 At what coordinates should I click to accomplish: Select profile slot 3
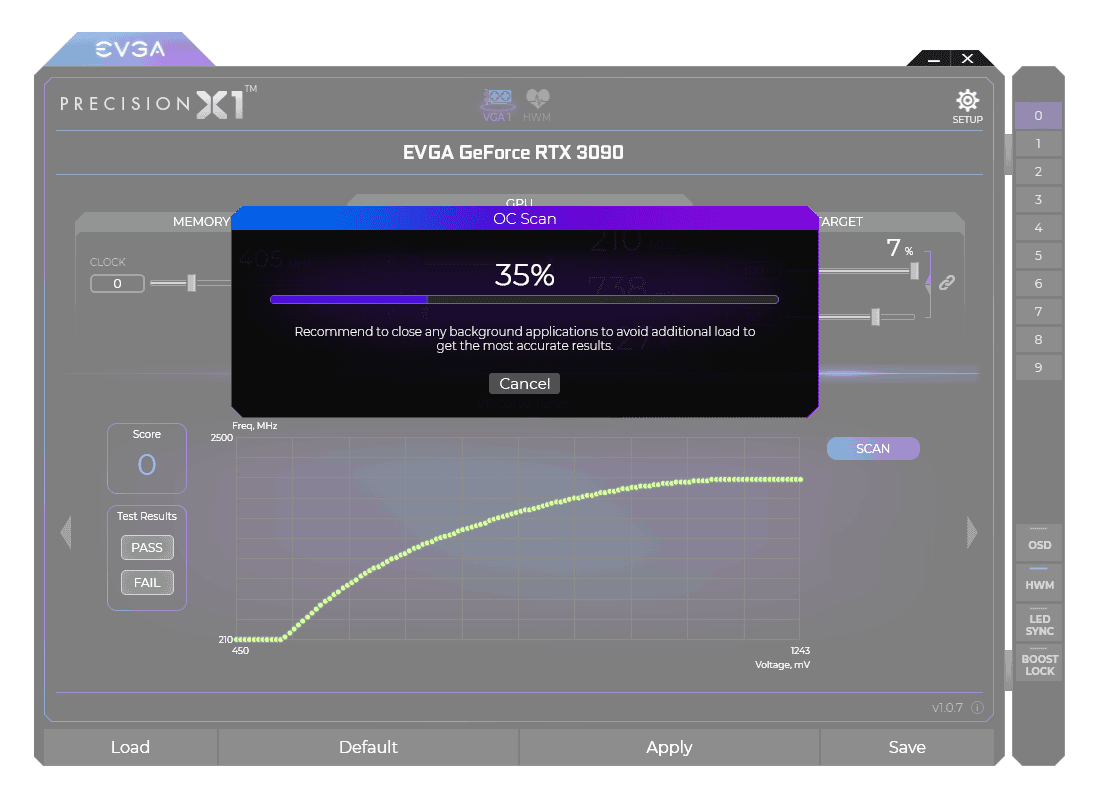click(1038, 200)
